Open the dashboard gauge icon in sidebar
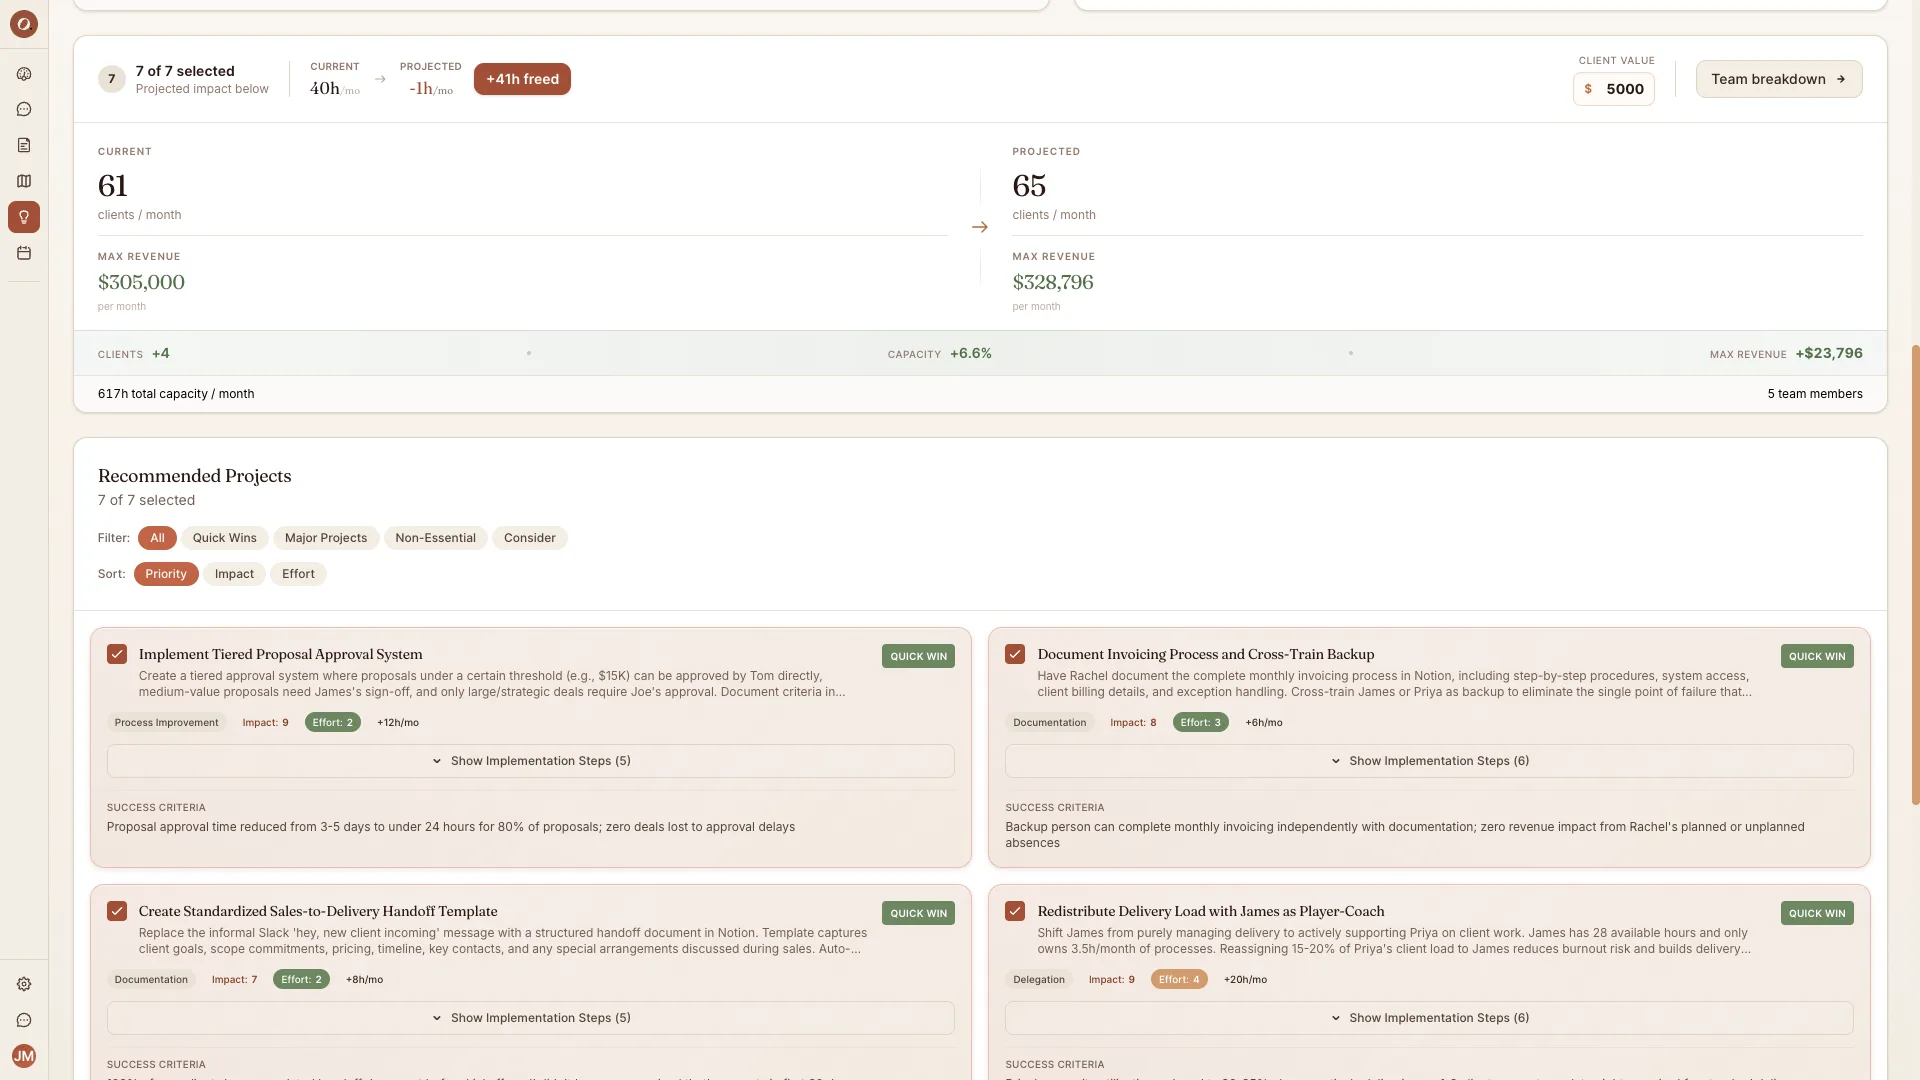The width and height of the screenshot is (1920, 1080). (x=24, y=74)
